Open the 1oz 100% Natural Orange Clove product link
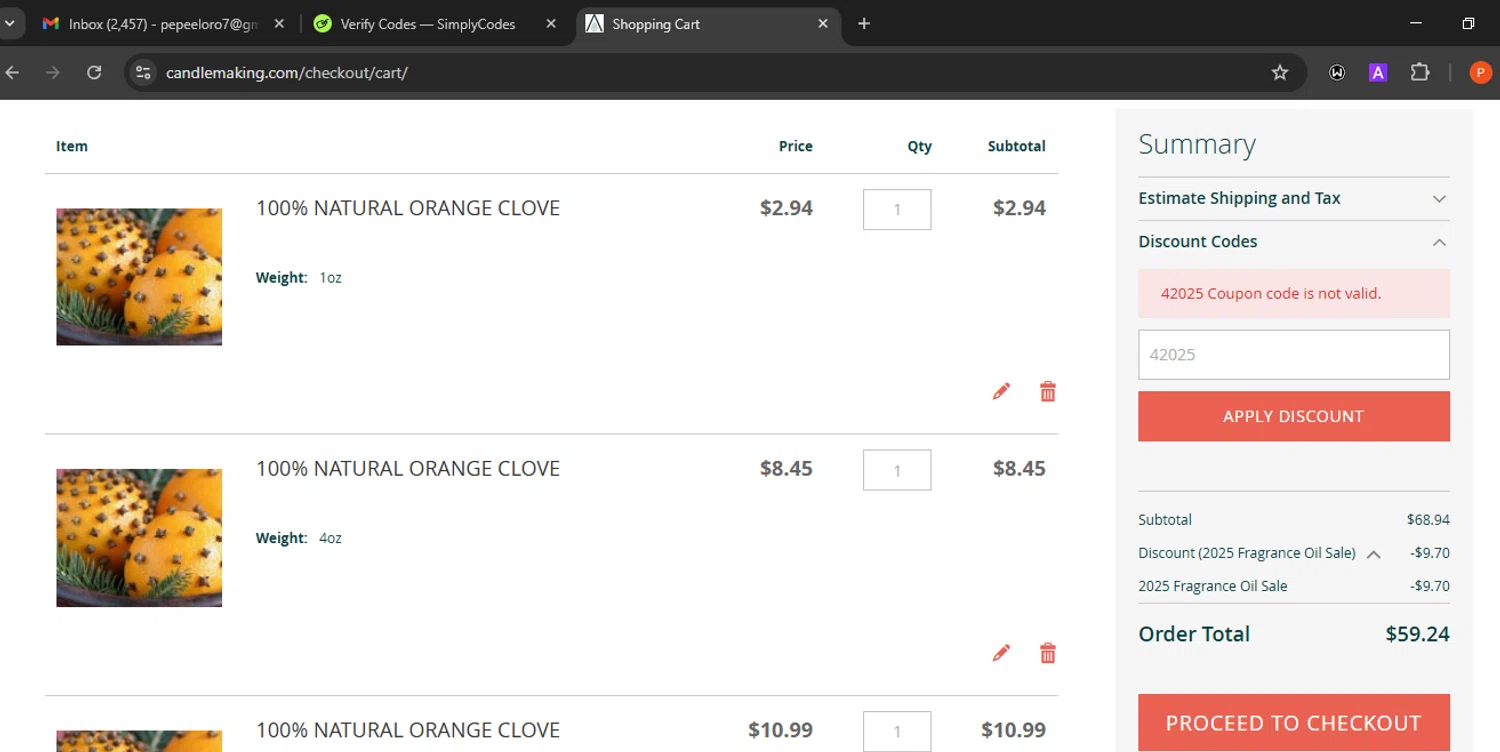1500x752 pixels. [408, 208]
